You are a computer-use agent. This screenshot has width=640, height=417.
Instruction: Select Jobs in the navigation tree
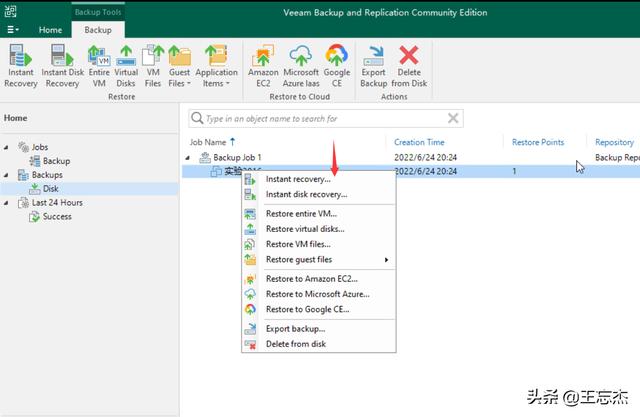(40, 147)
